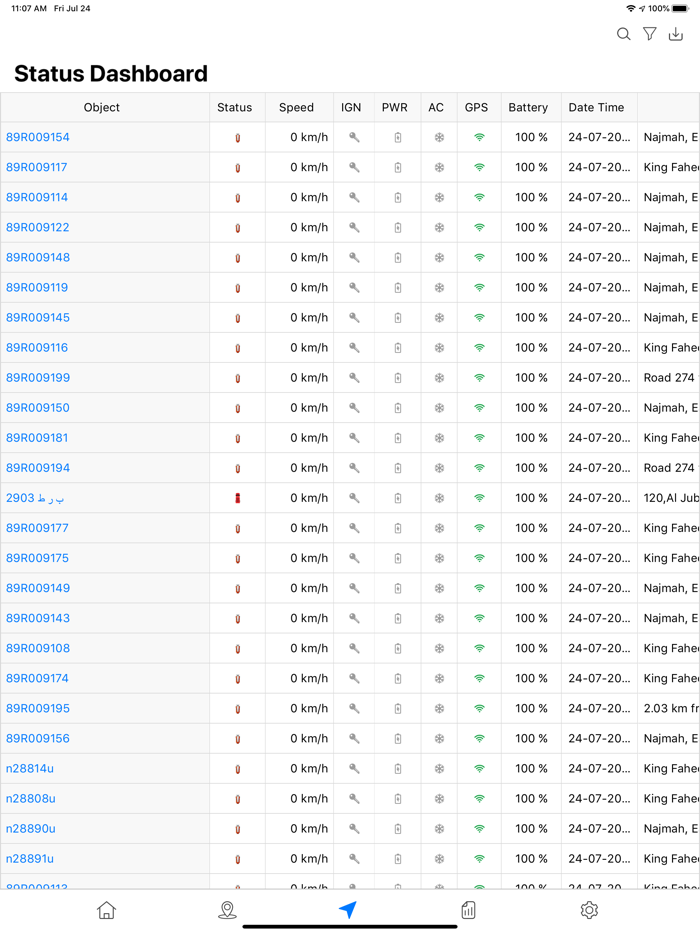Click the 100 % battery for 89R009114

531,197
